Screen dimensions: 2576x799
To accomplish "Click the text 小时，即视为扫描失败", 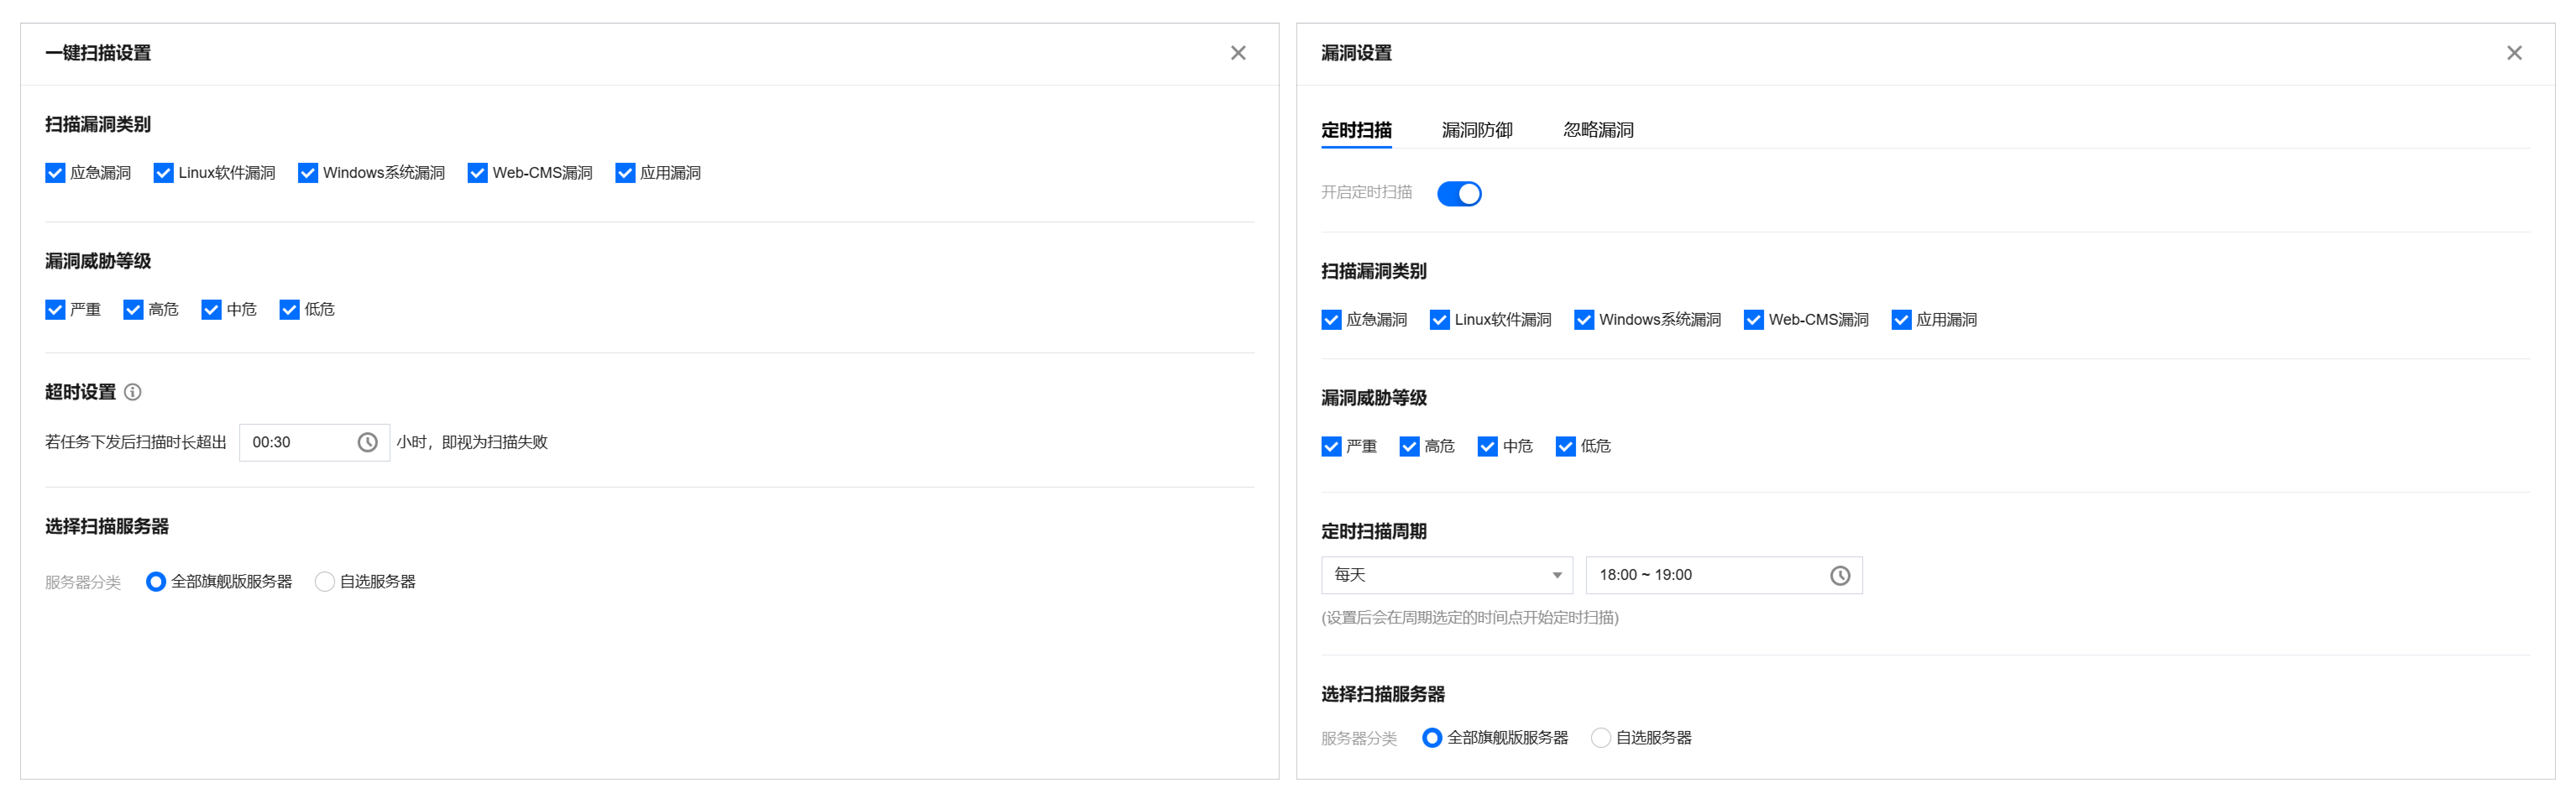I will tap(472, 442).
